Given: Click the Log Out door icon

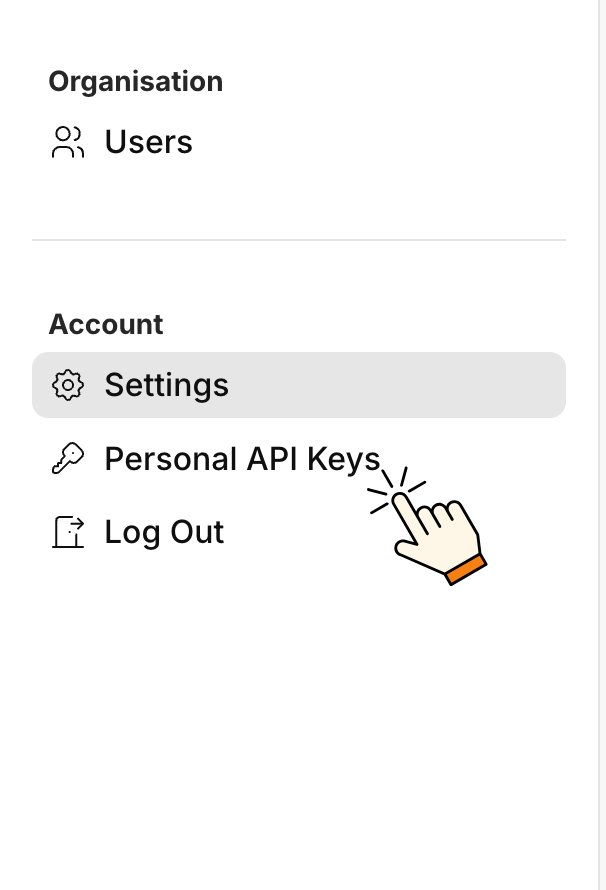Looking at the screenshot, I should click(68, 532).
